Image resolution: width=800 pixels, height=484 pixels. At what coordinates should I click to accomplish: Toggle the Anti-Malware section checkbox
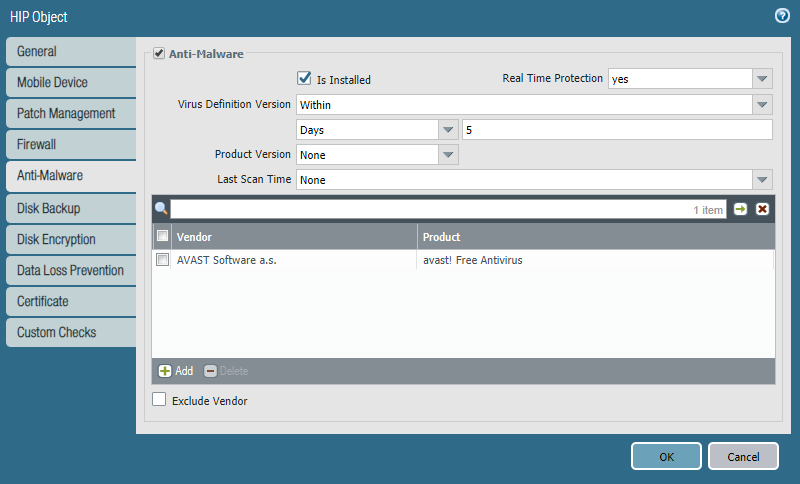(159, 54)
